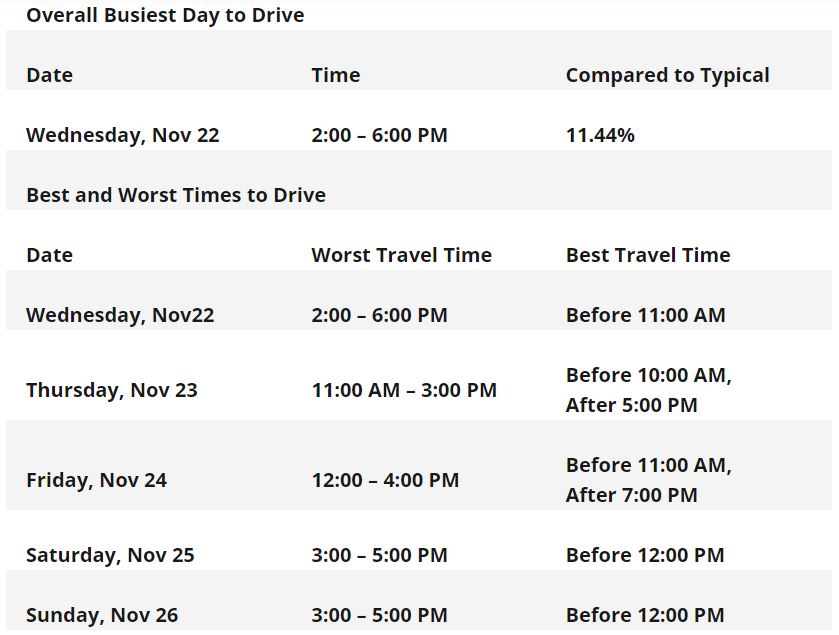This screenshot has height=635, width=839.
Task: Click the '11:00 AM – 3:00 PM' worst time
Action: [x=404, y=390]
